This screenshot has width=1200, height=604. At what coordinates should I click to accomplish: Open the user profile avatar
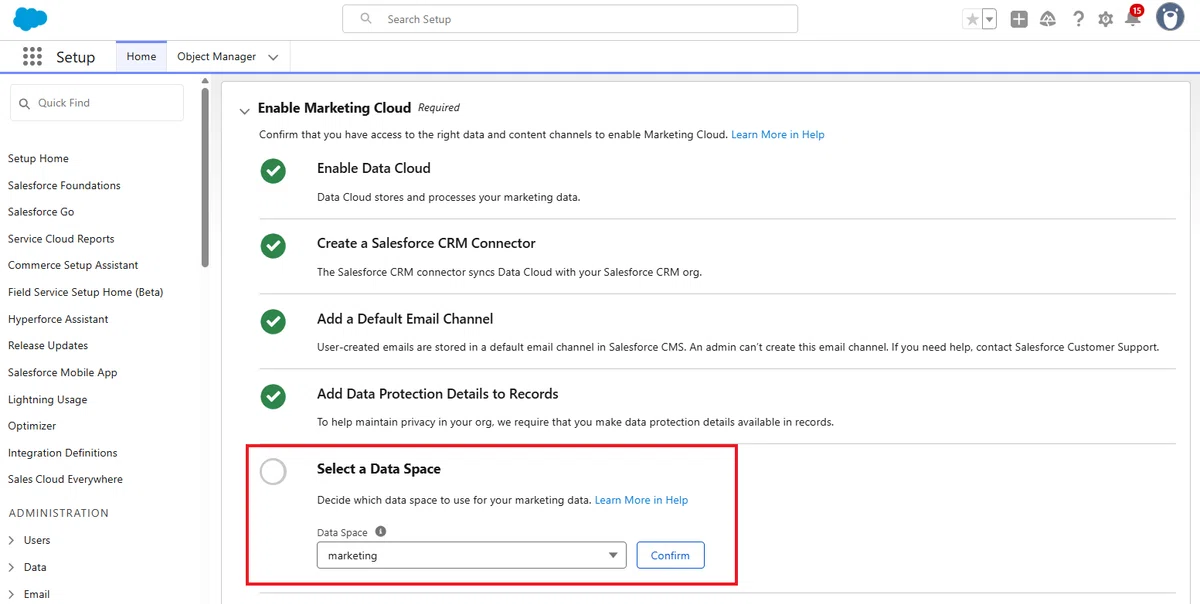pyautogui.click(x=1170, y=17)
